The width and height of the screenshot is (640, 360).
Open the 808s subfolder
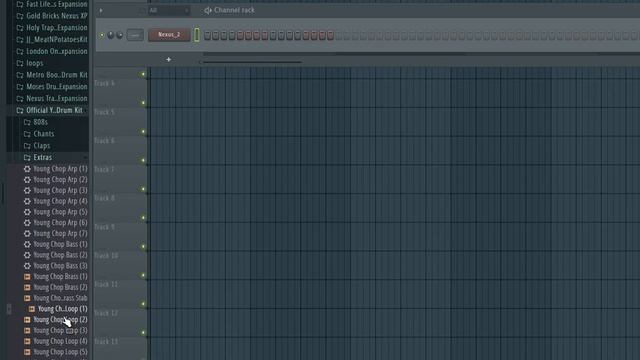[x=36, y=122]
